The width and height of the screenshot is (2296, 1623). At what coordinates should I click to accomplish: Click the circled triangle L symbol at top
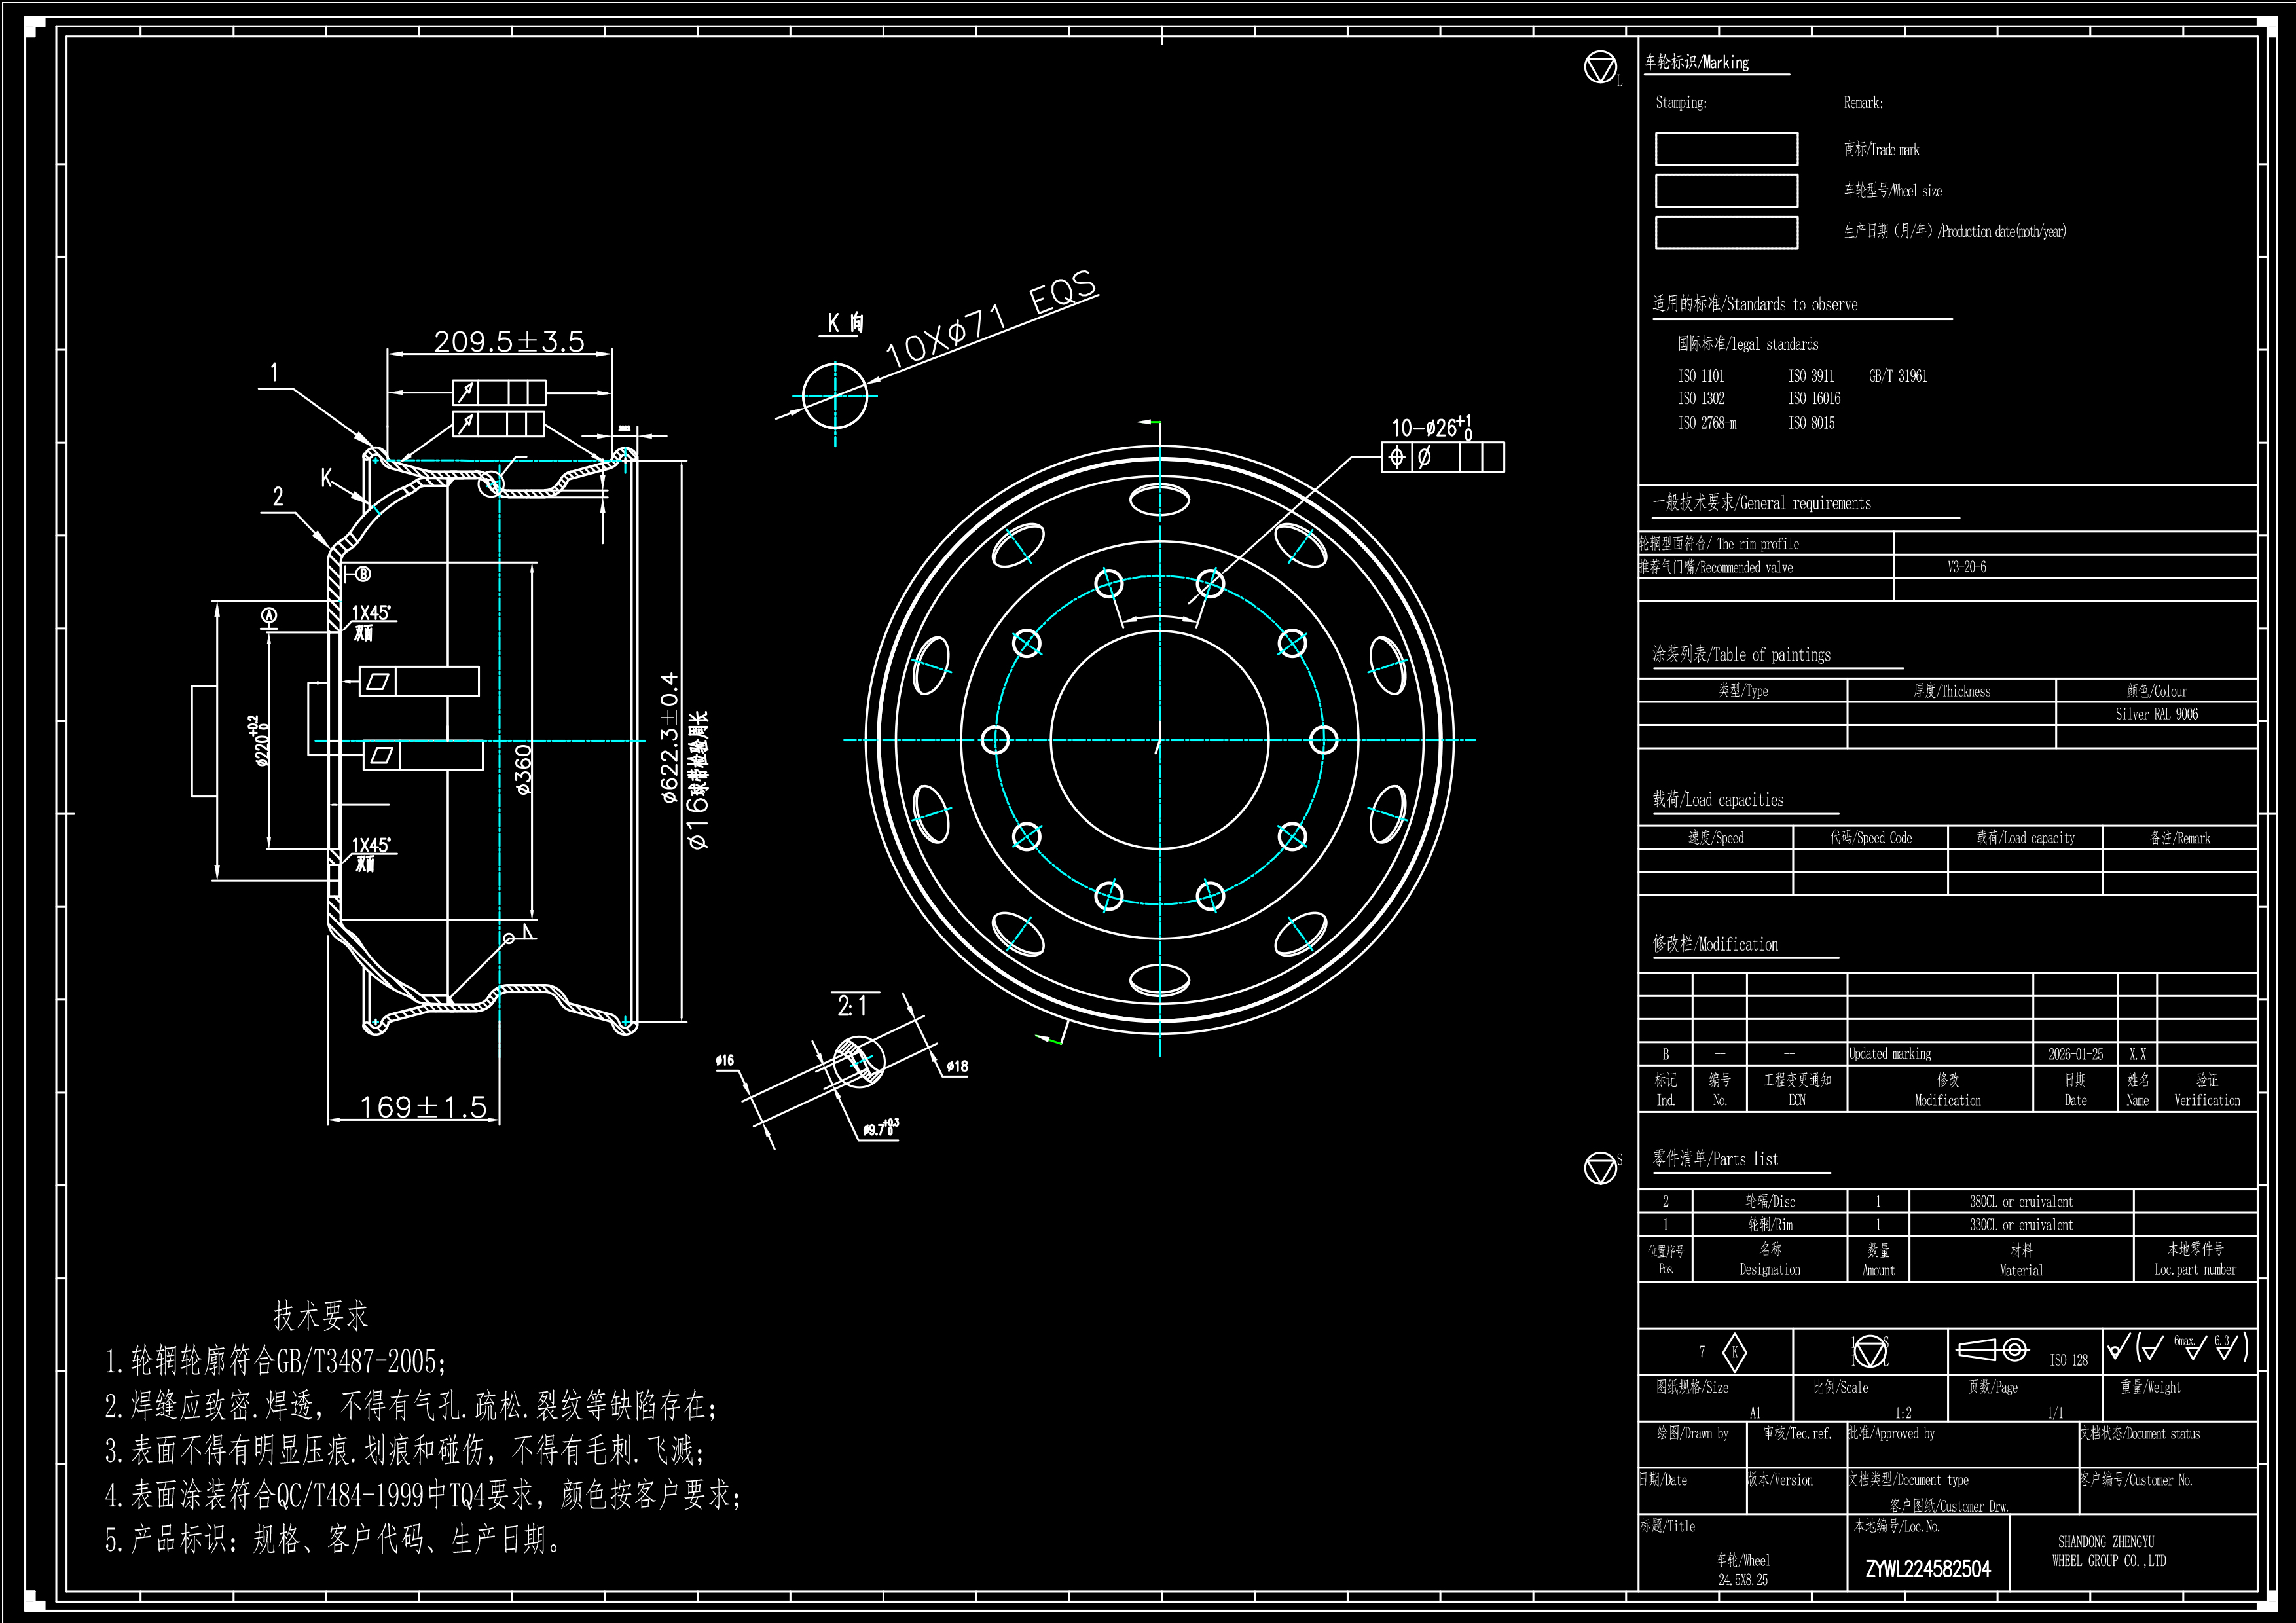pyautogui.click(x=1600, y=68)
